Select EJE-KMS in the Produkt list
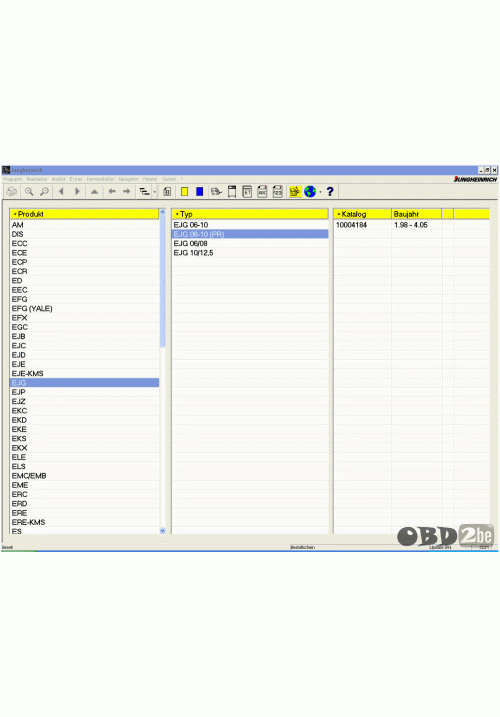 pos(84,374)
